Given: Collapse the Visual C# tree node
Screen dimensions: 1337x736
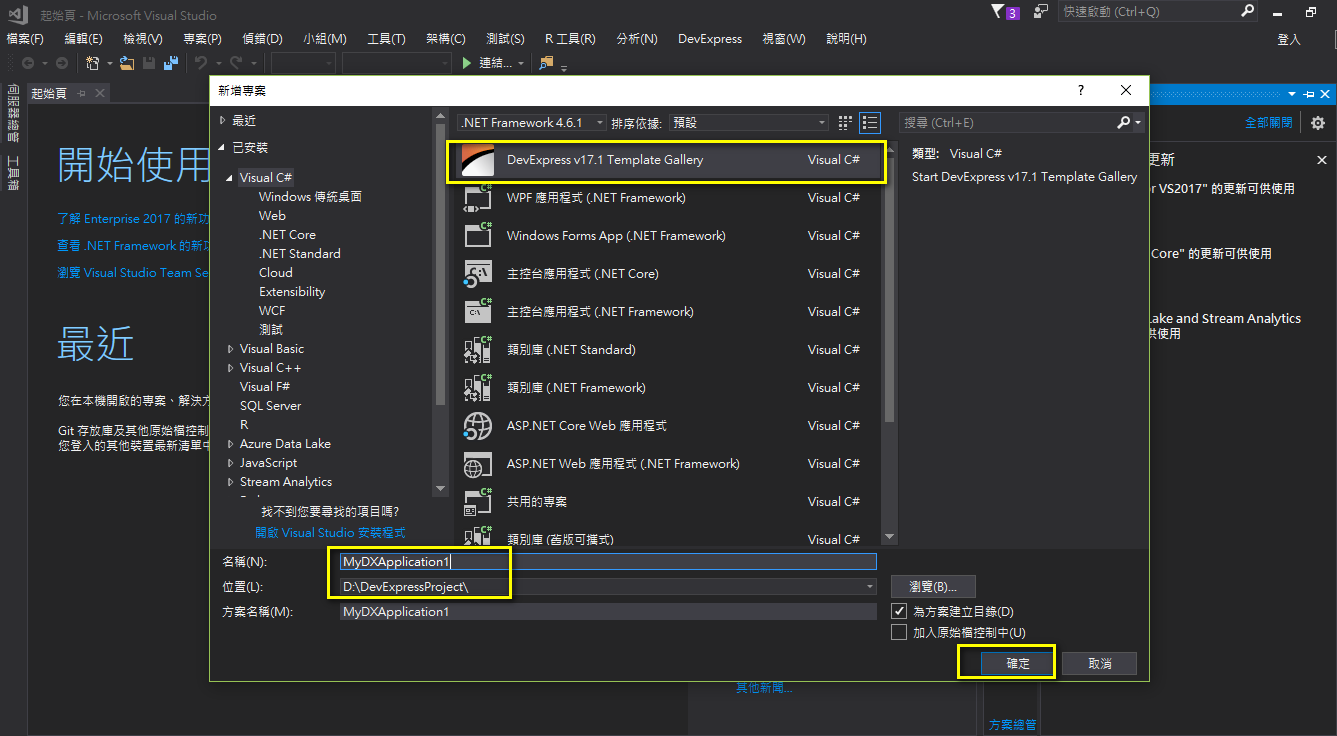Looking at the screenshot, I should (231, 178).
